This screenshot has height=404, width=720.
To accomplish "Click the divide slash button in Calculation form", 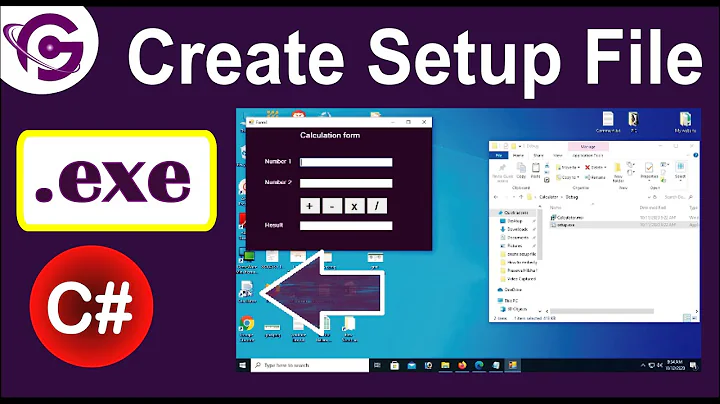I will pos(377,206).
